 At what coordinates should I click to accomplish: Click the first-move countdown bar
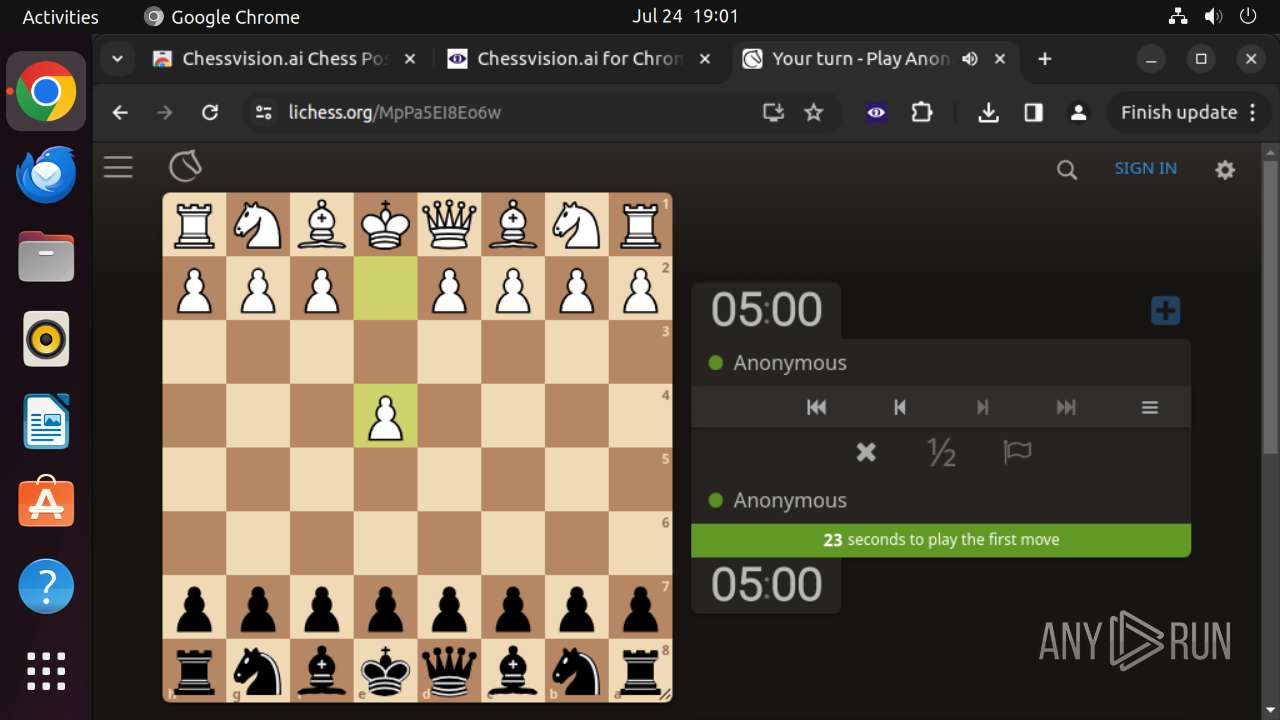(x=941, y=540)
